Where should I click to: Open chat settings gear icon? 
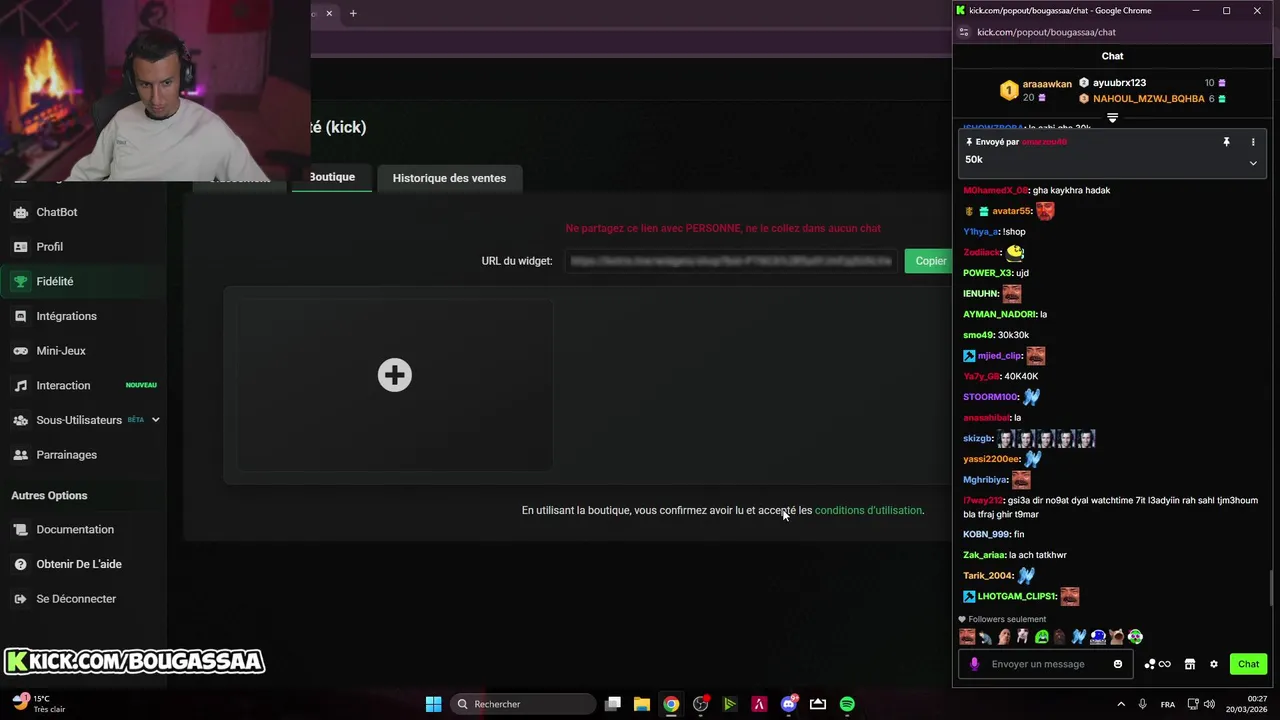(1214, 664)
